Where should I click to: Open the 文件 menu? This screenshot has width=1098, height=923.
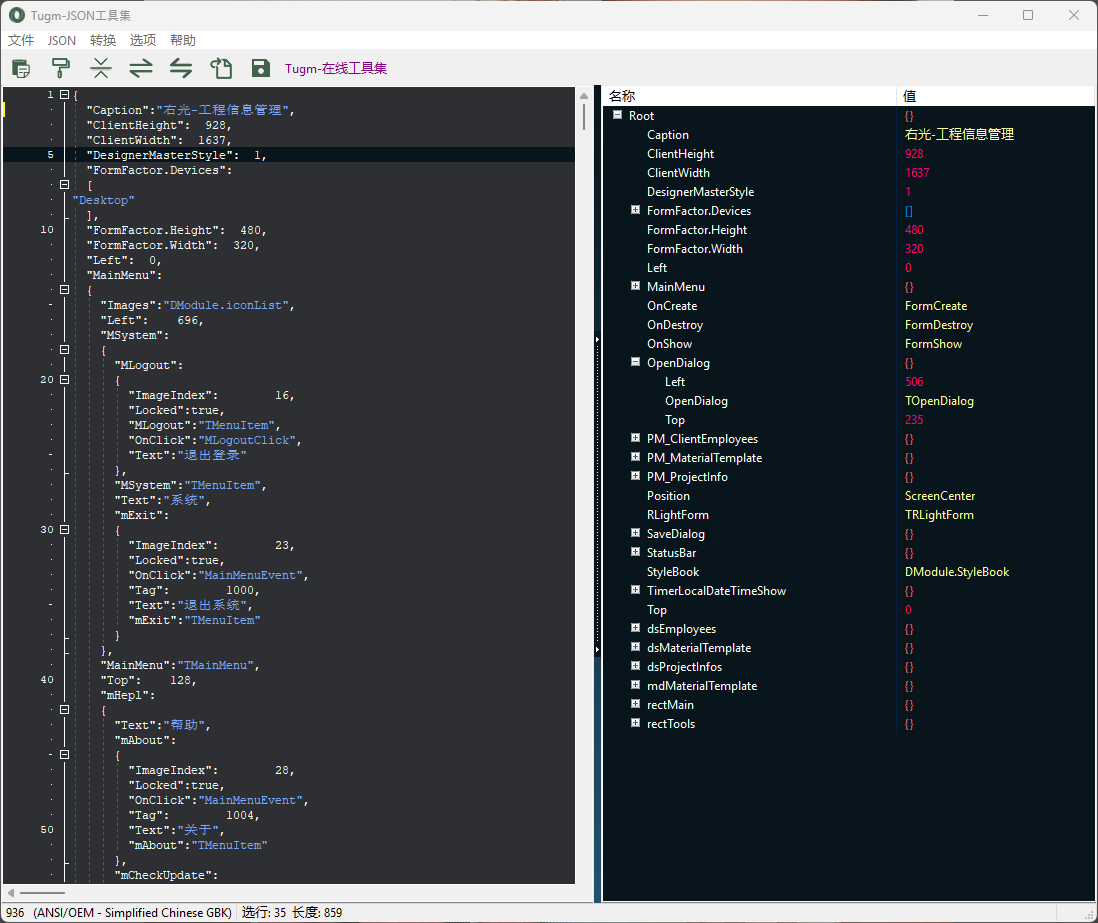(21, 40)
